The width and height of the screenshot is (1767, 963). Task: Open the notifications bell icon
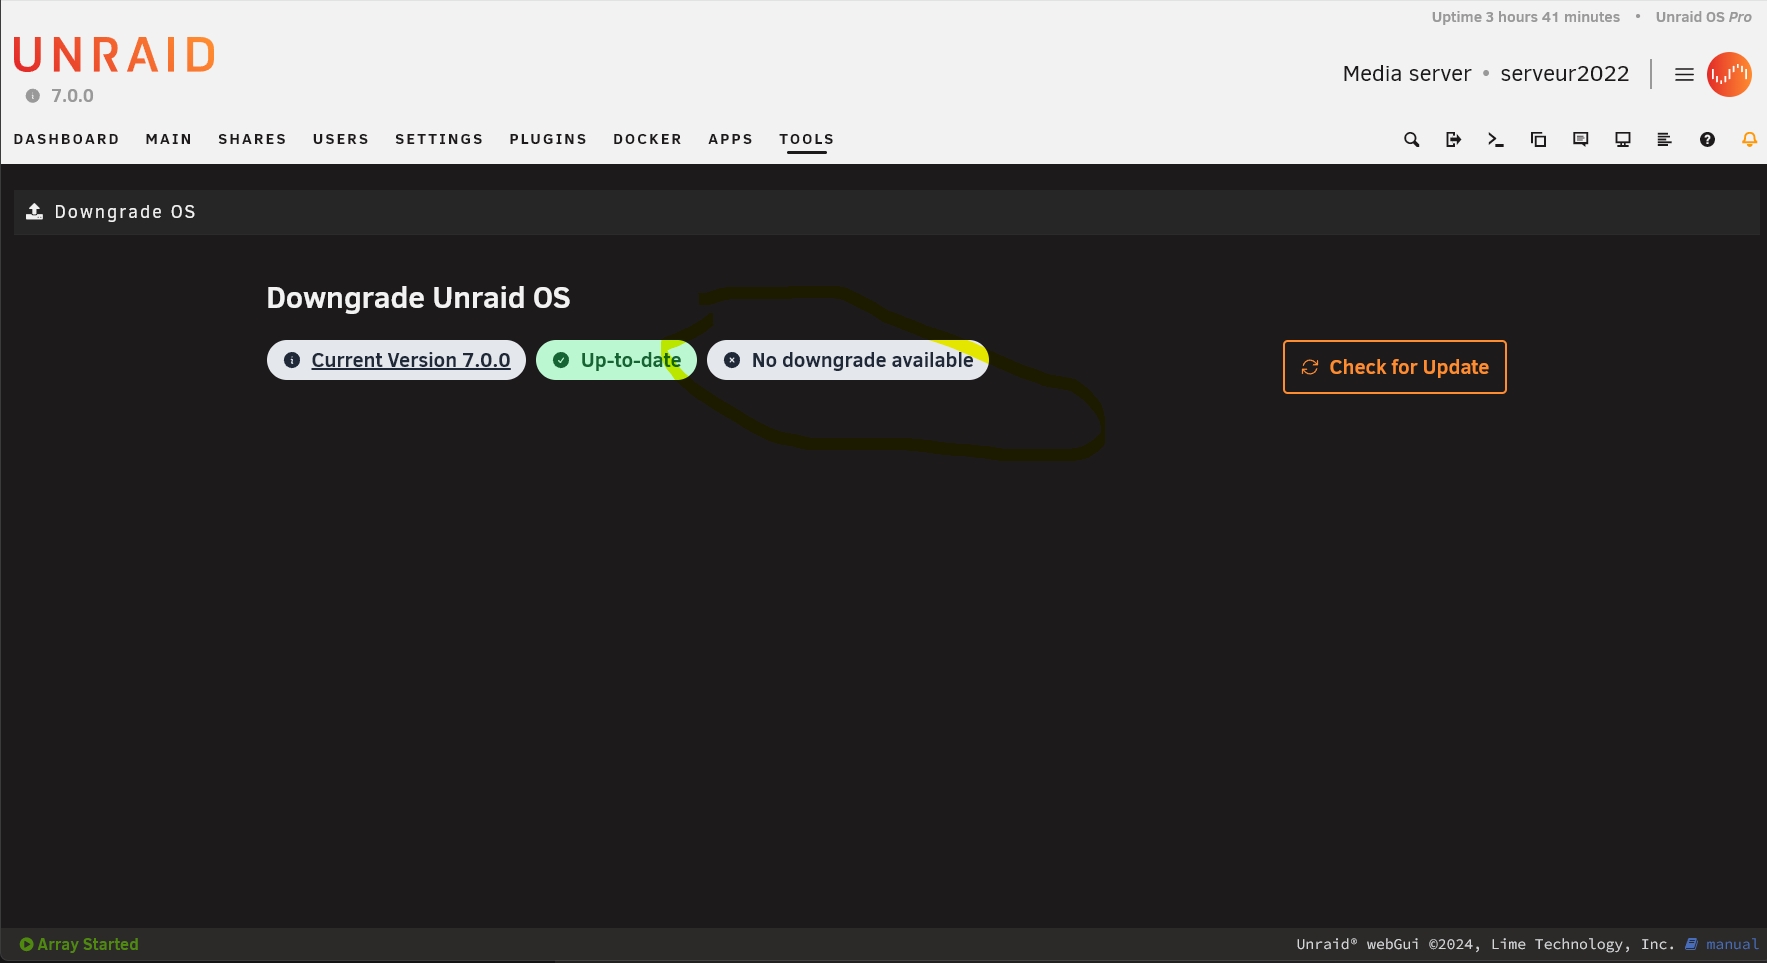coord(1749,139)
